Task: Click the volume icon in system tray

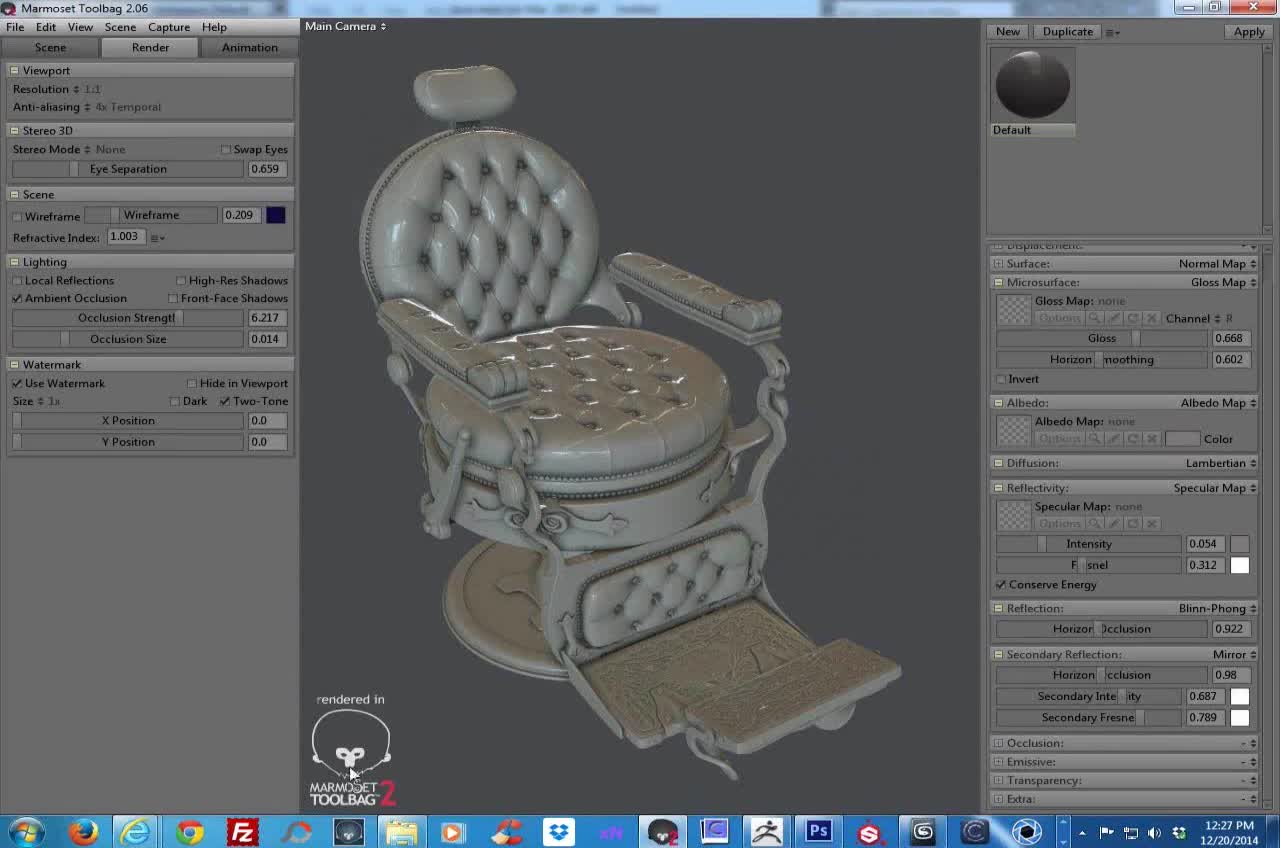Action: tap(1155, 832)
